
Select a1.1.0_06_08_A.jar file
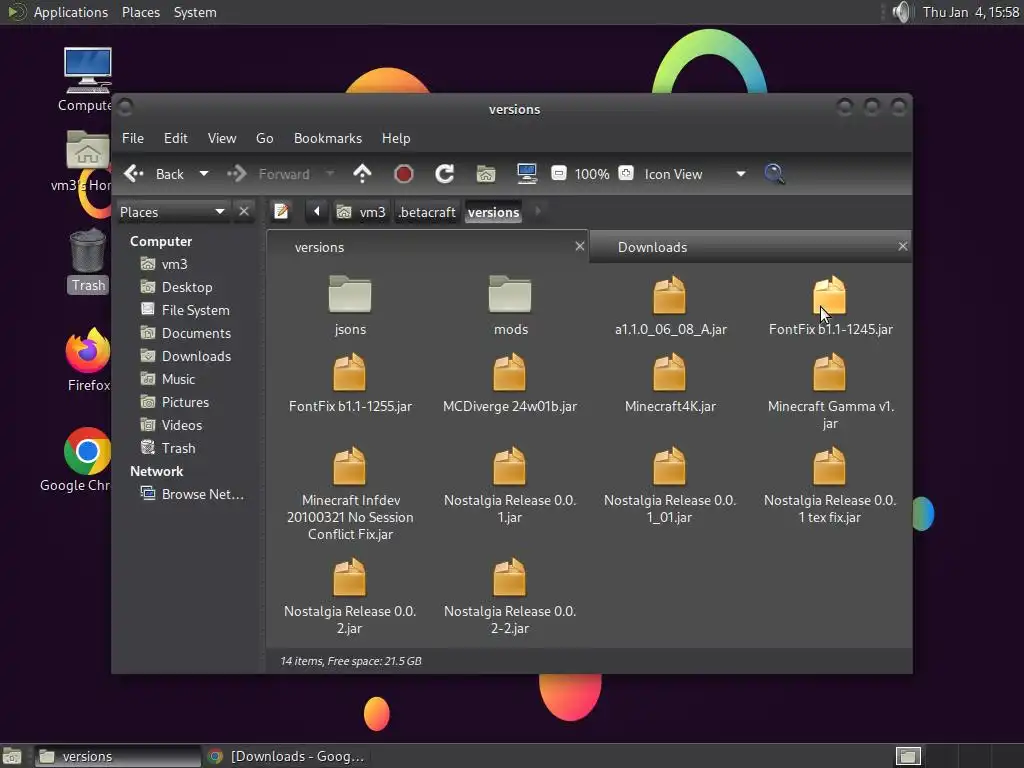tap(670, 306)
